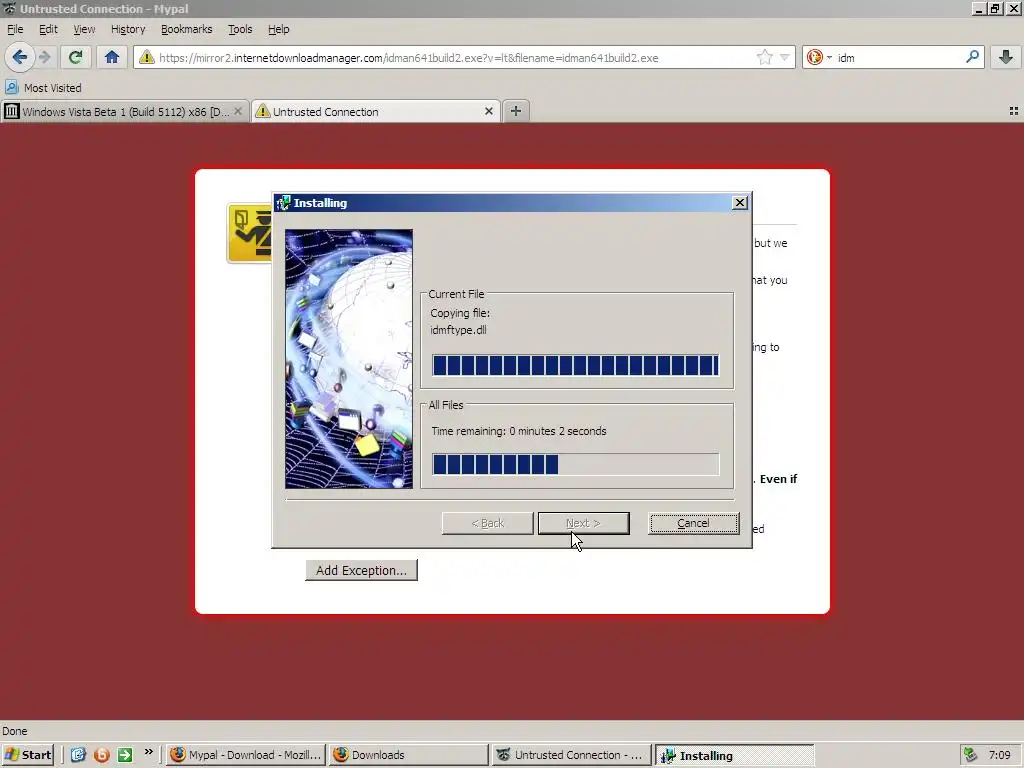Click the Add Exception button
The width and height of the screenshot is (1024, 768).
click(x=361, y=570)
